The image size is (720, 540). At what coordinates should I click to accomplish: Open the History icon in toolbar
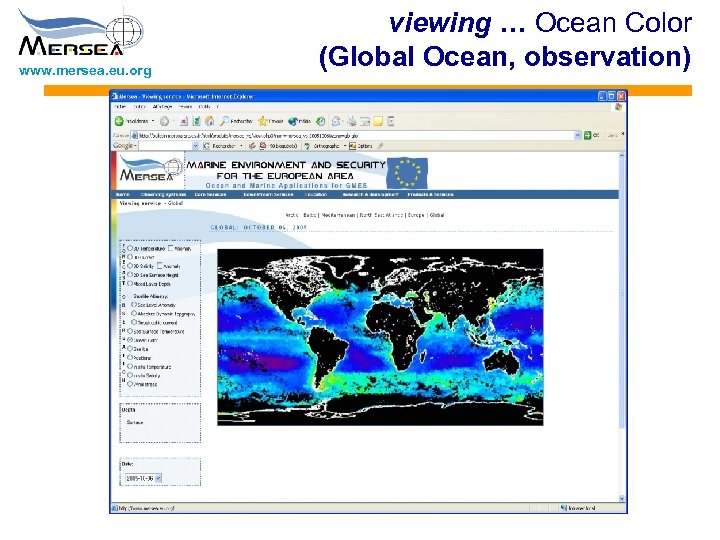point(321,121)
